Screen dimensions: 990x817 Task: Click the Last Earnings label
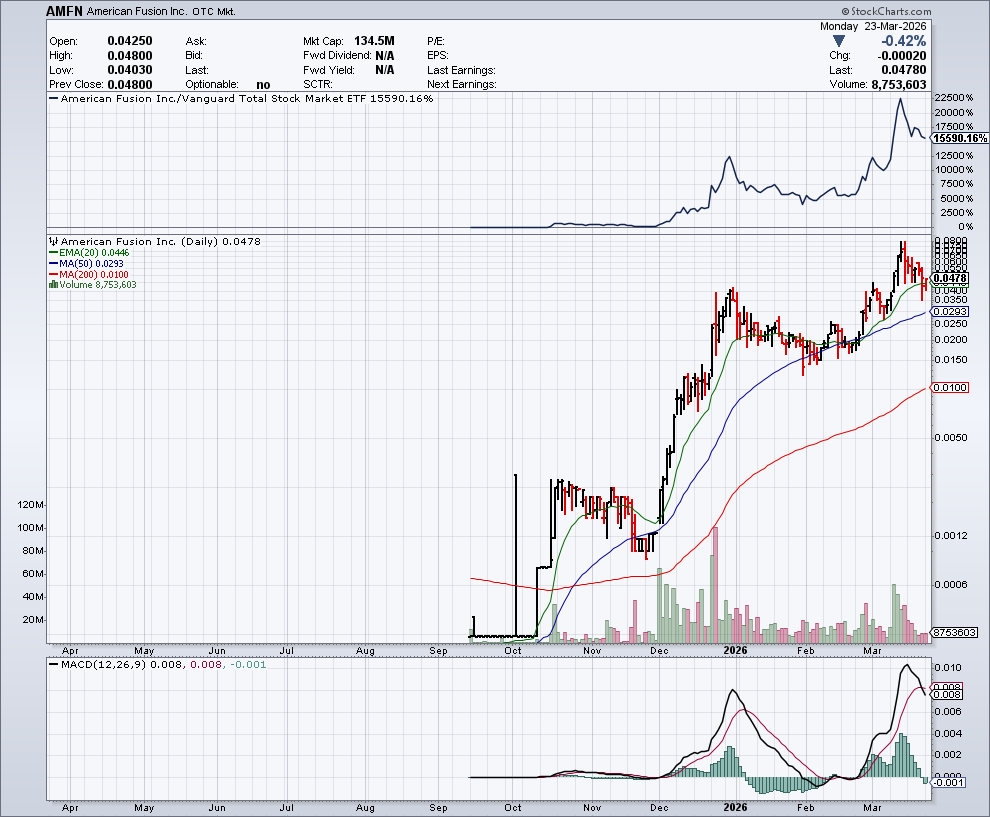462,70
